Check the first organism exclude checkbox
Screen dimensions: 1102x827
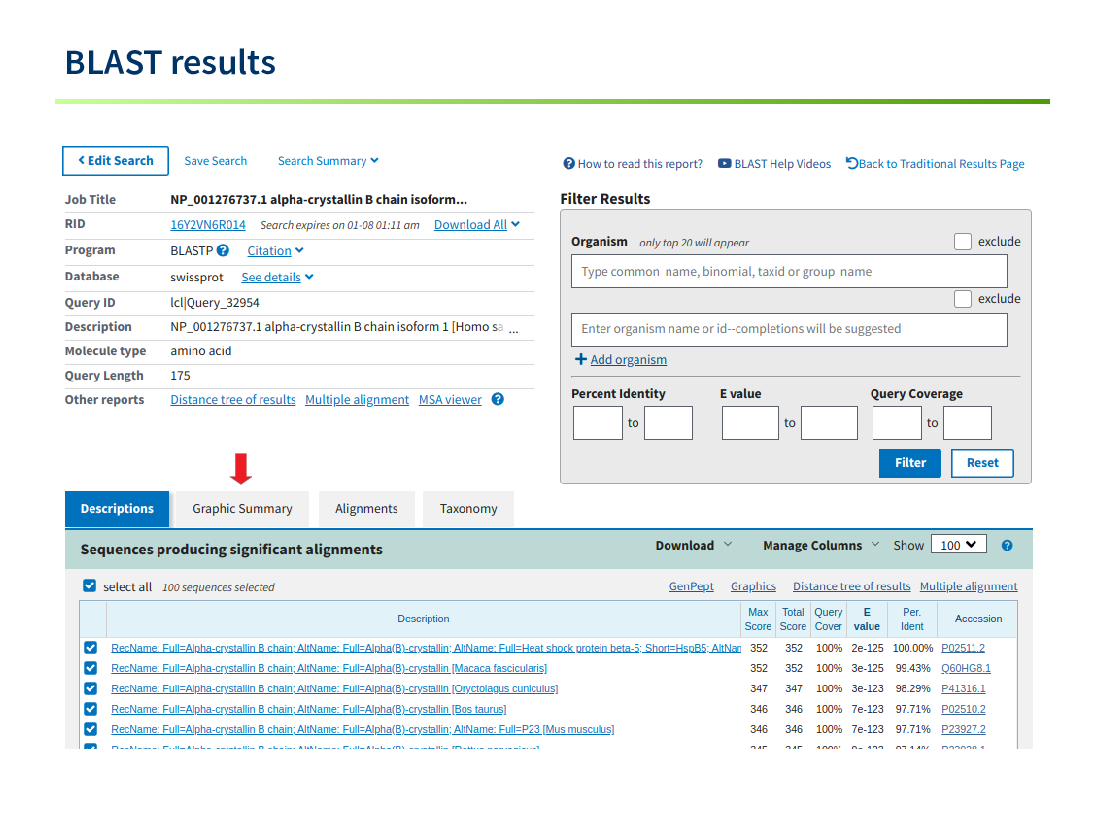(963, 242)
